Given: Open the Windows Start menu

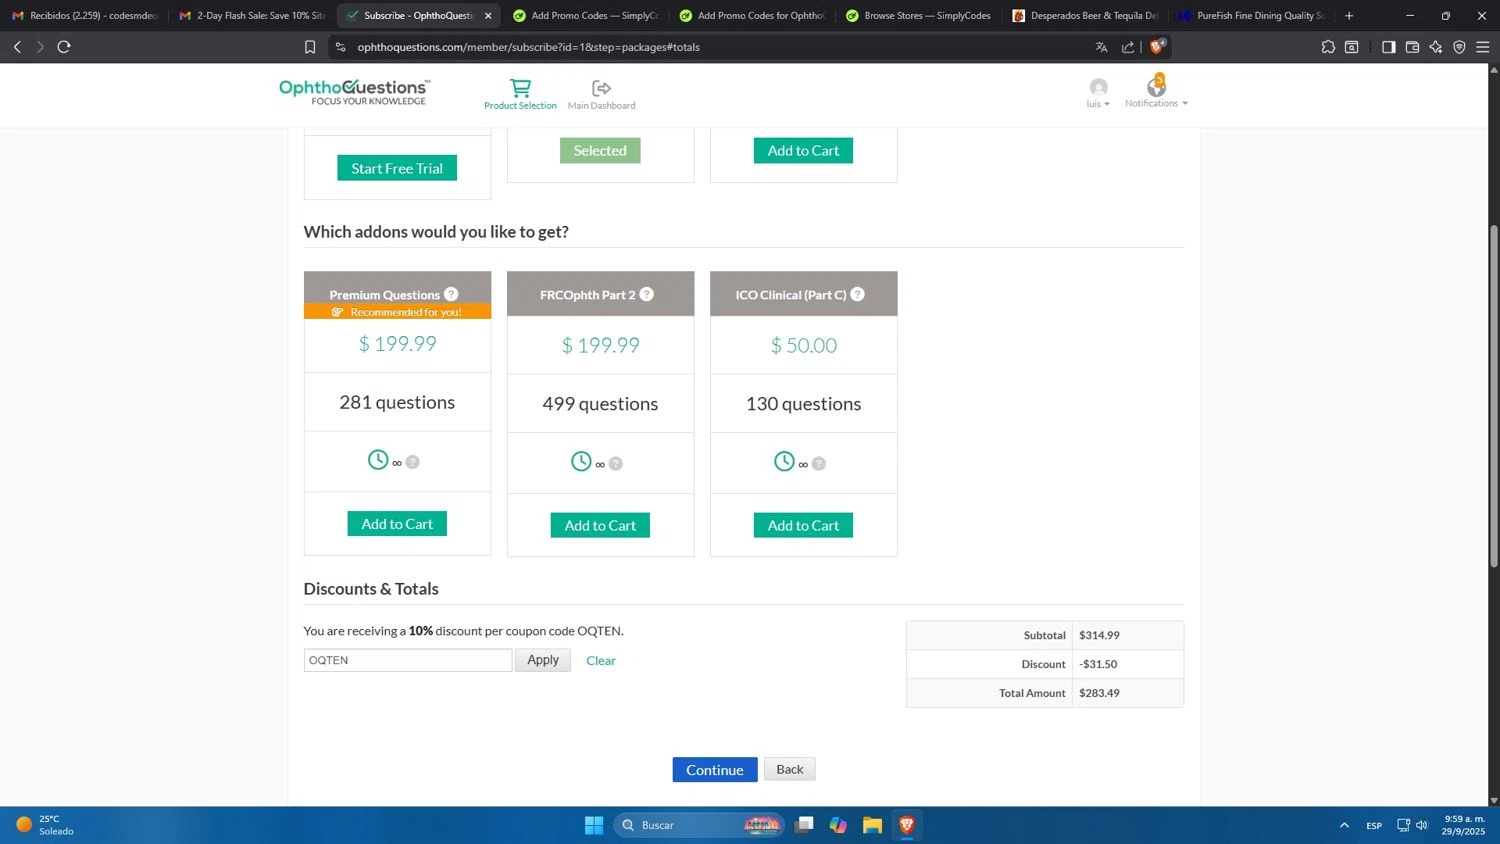Looking at the screenshot, I should [x=594, y=825].
